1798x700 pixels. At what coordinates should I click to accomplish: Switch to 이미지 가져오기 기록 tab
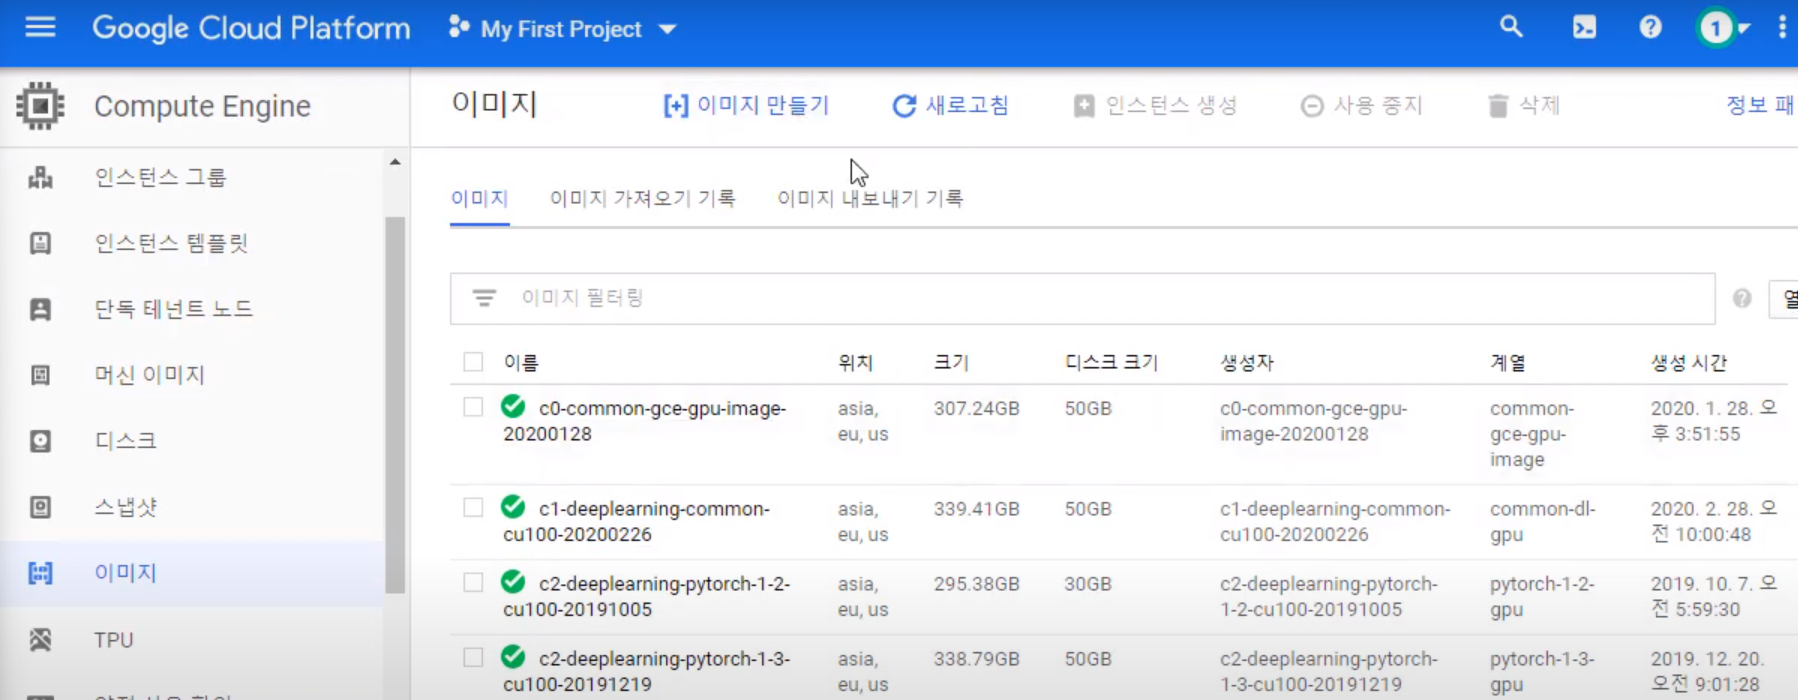(x=642, y=198)
